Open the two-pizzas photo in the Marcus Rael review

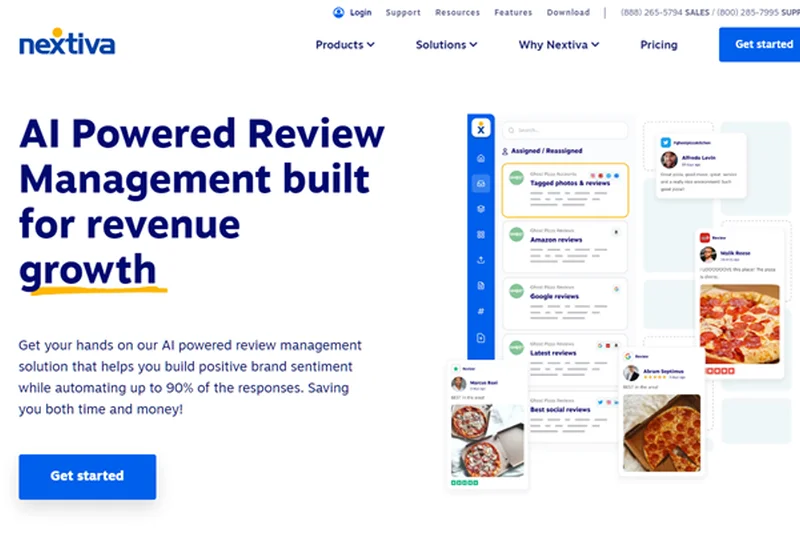[488, 441]
